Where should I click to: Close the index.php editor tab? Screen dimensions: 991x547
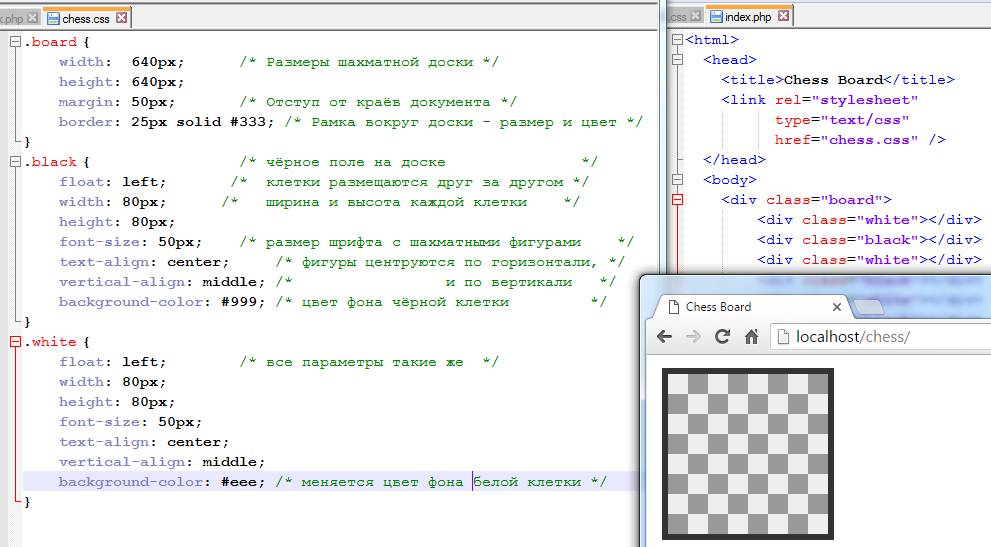[x=782, y=17]
